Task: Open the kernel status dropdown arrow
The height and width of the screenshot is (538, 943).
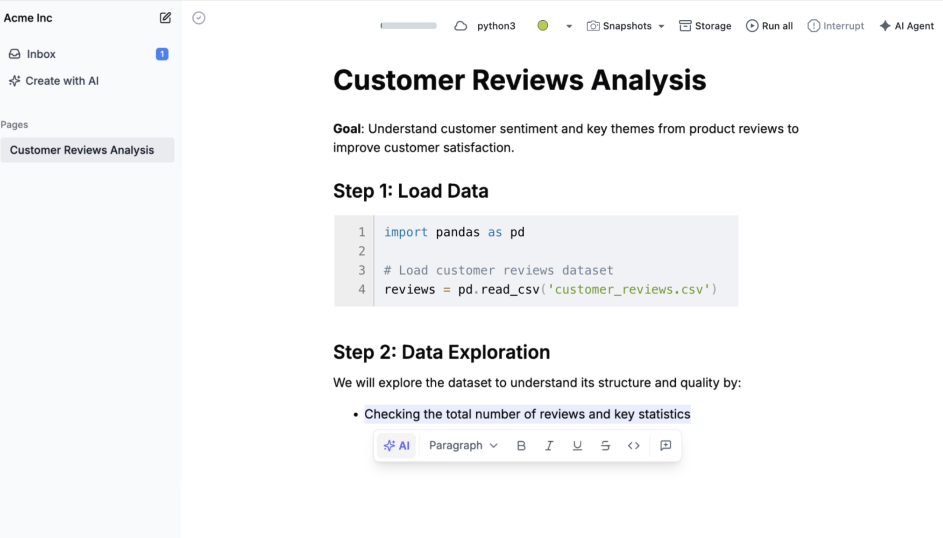Action: [x=569, y=26]
